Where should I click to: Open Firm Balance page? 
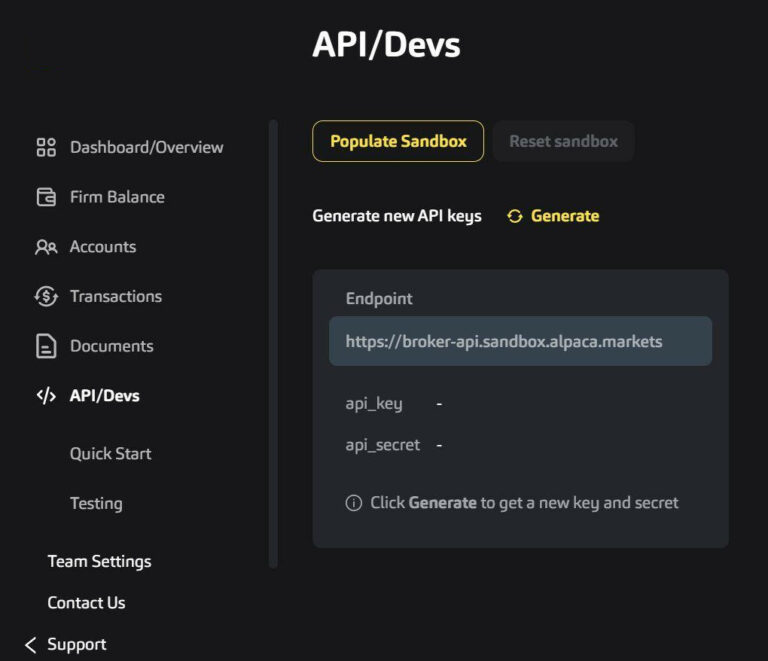117,197
